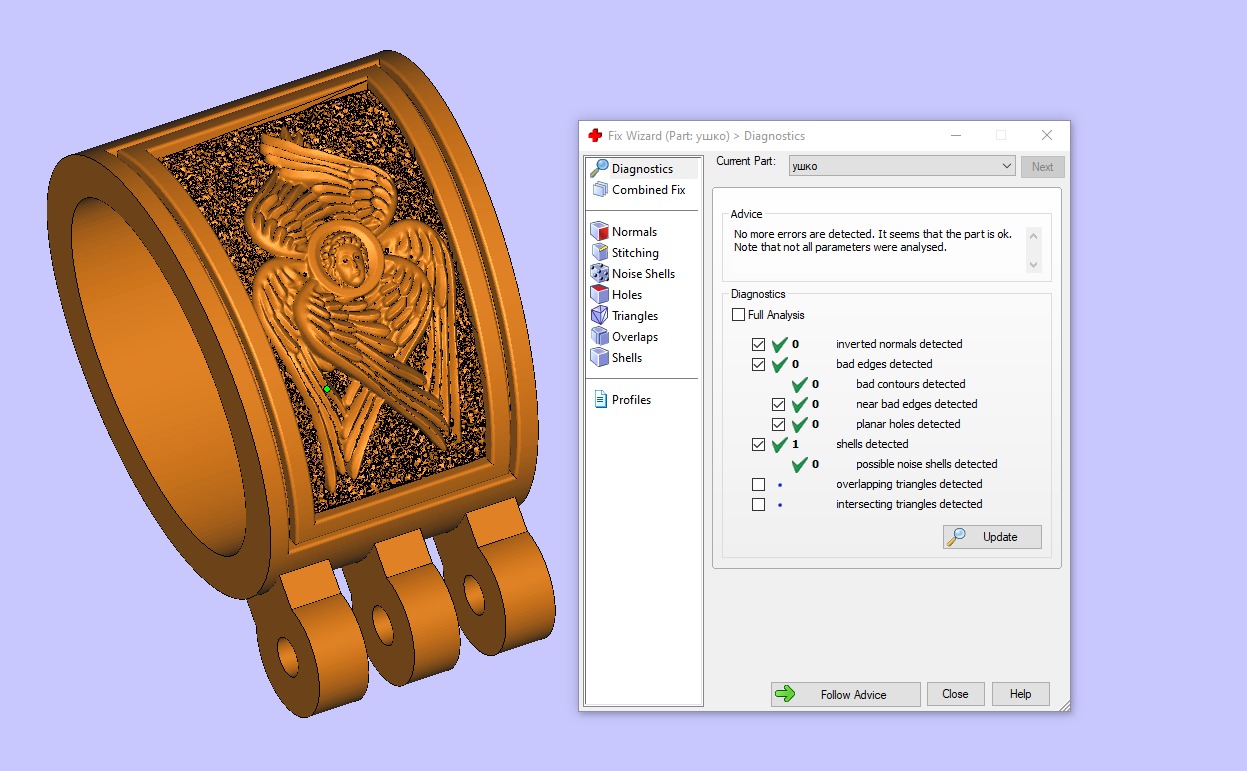Click the Update button
The image size is (1247, 771).
point(992,537)
